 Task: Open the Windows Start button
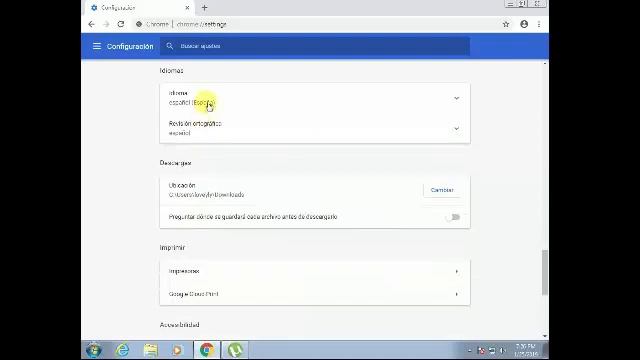93,350
